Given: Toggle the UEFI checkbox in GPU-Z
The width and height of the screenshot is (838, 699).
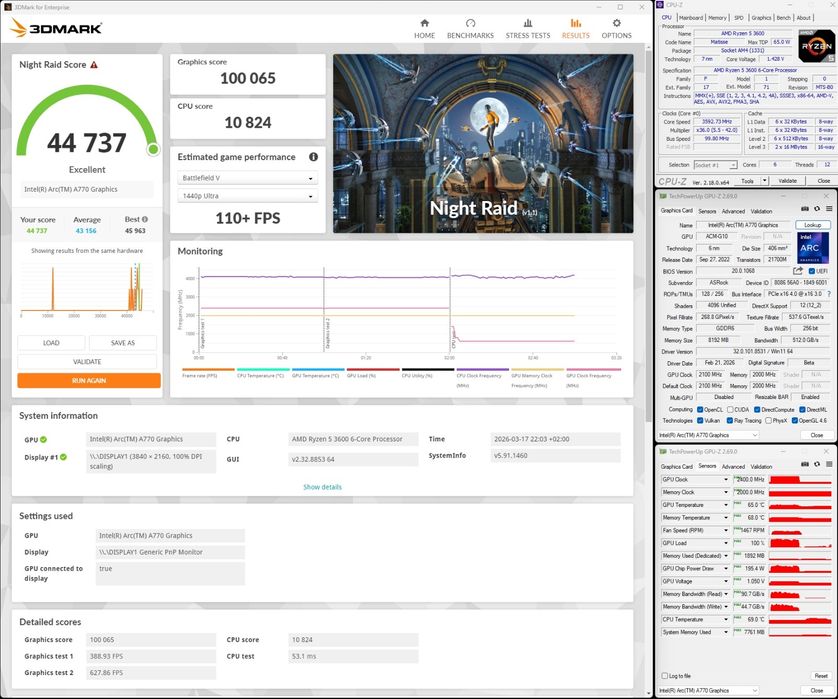Looking at the screenshot, I should (x=810, y=271).
